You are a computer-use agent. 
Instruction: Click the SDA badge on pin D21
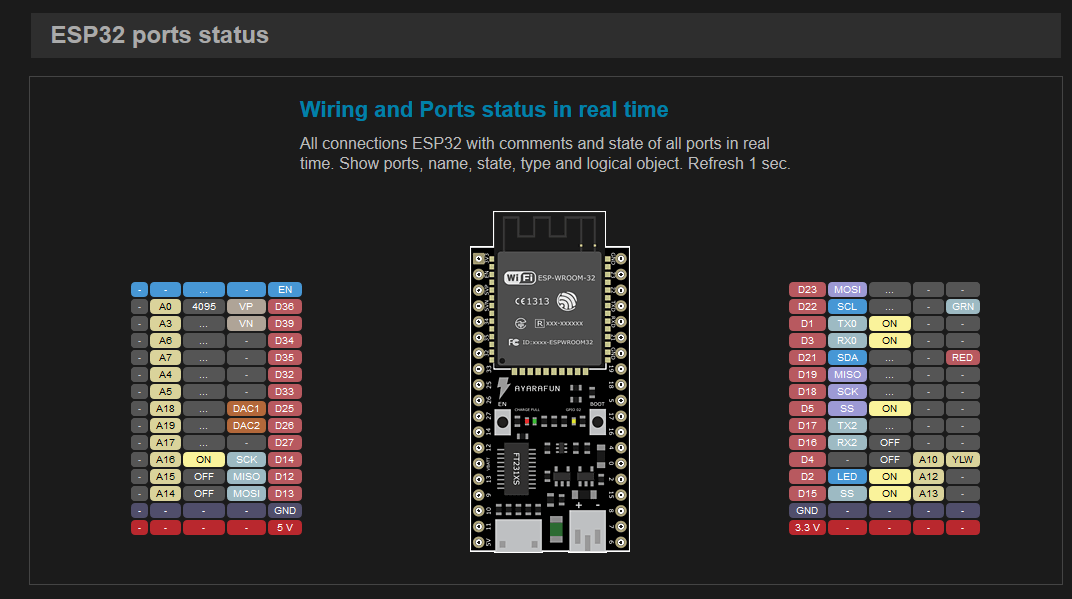point(847,357)
